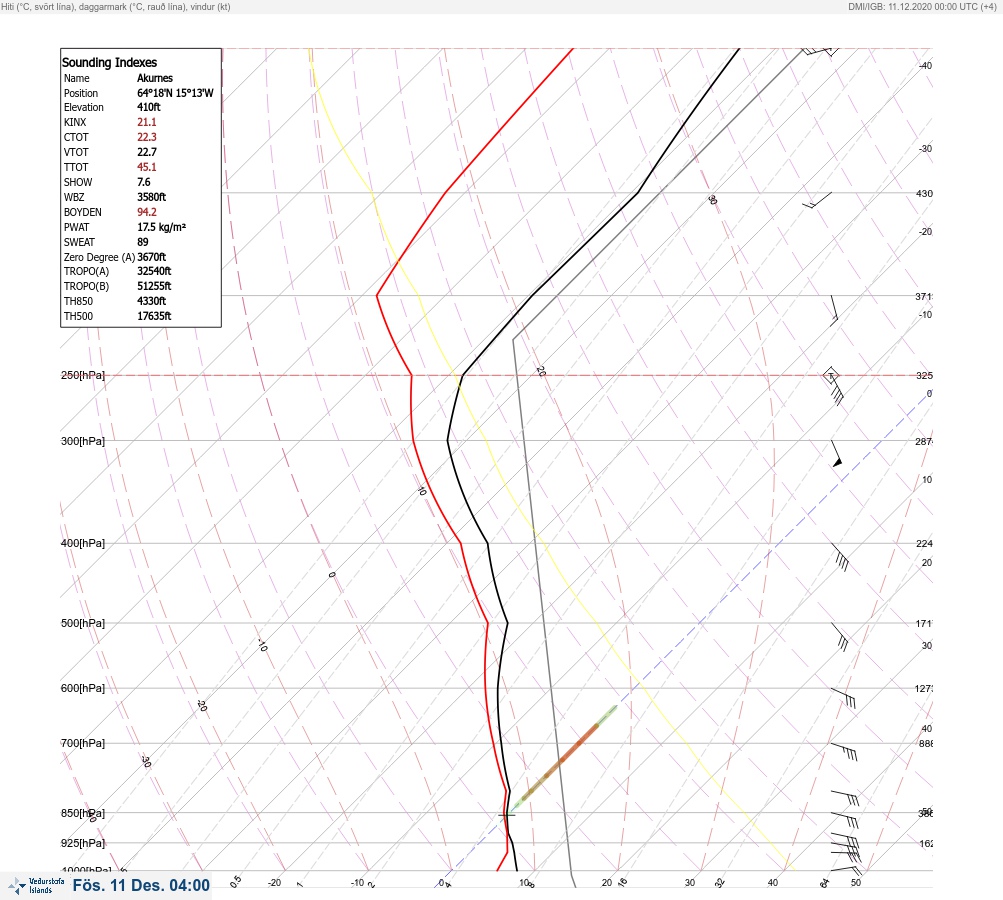The width and height of the screenshot is (1003, 900).
Task: Click the SWEAT value 89
Action: pos(143,242)
